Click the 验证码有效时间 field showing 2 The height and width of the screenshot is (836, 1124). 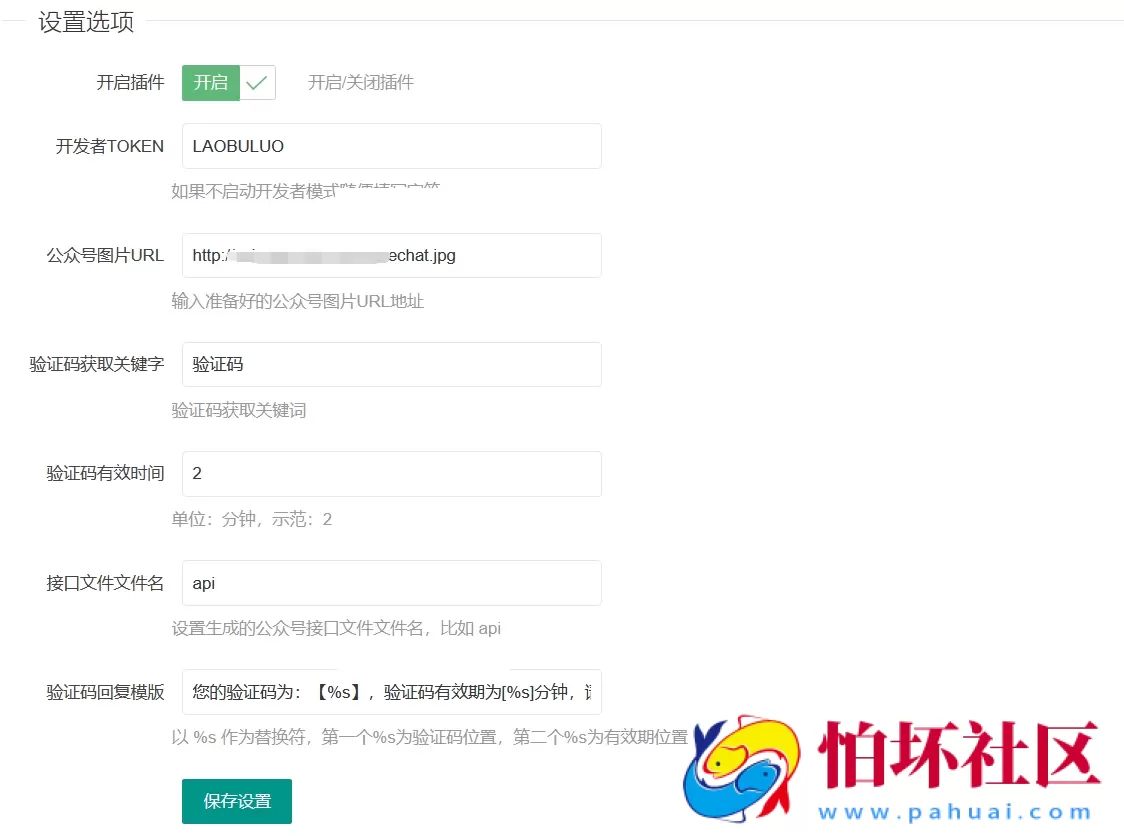[390, 473]
